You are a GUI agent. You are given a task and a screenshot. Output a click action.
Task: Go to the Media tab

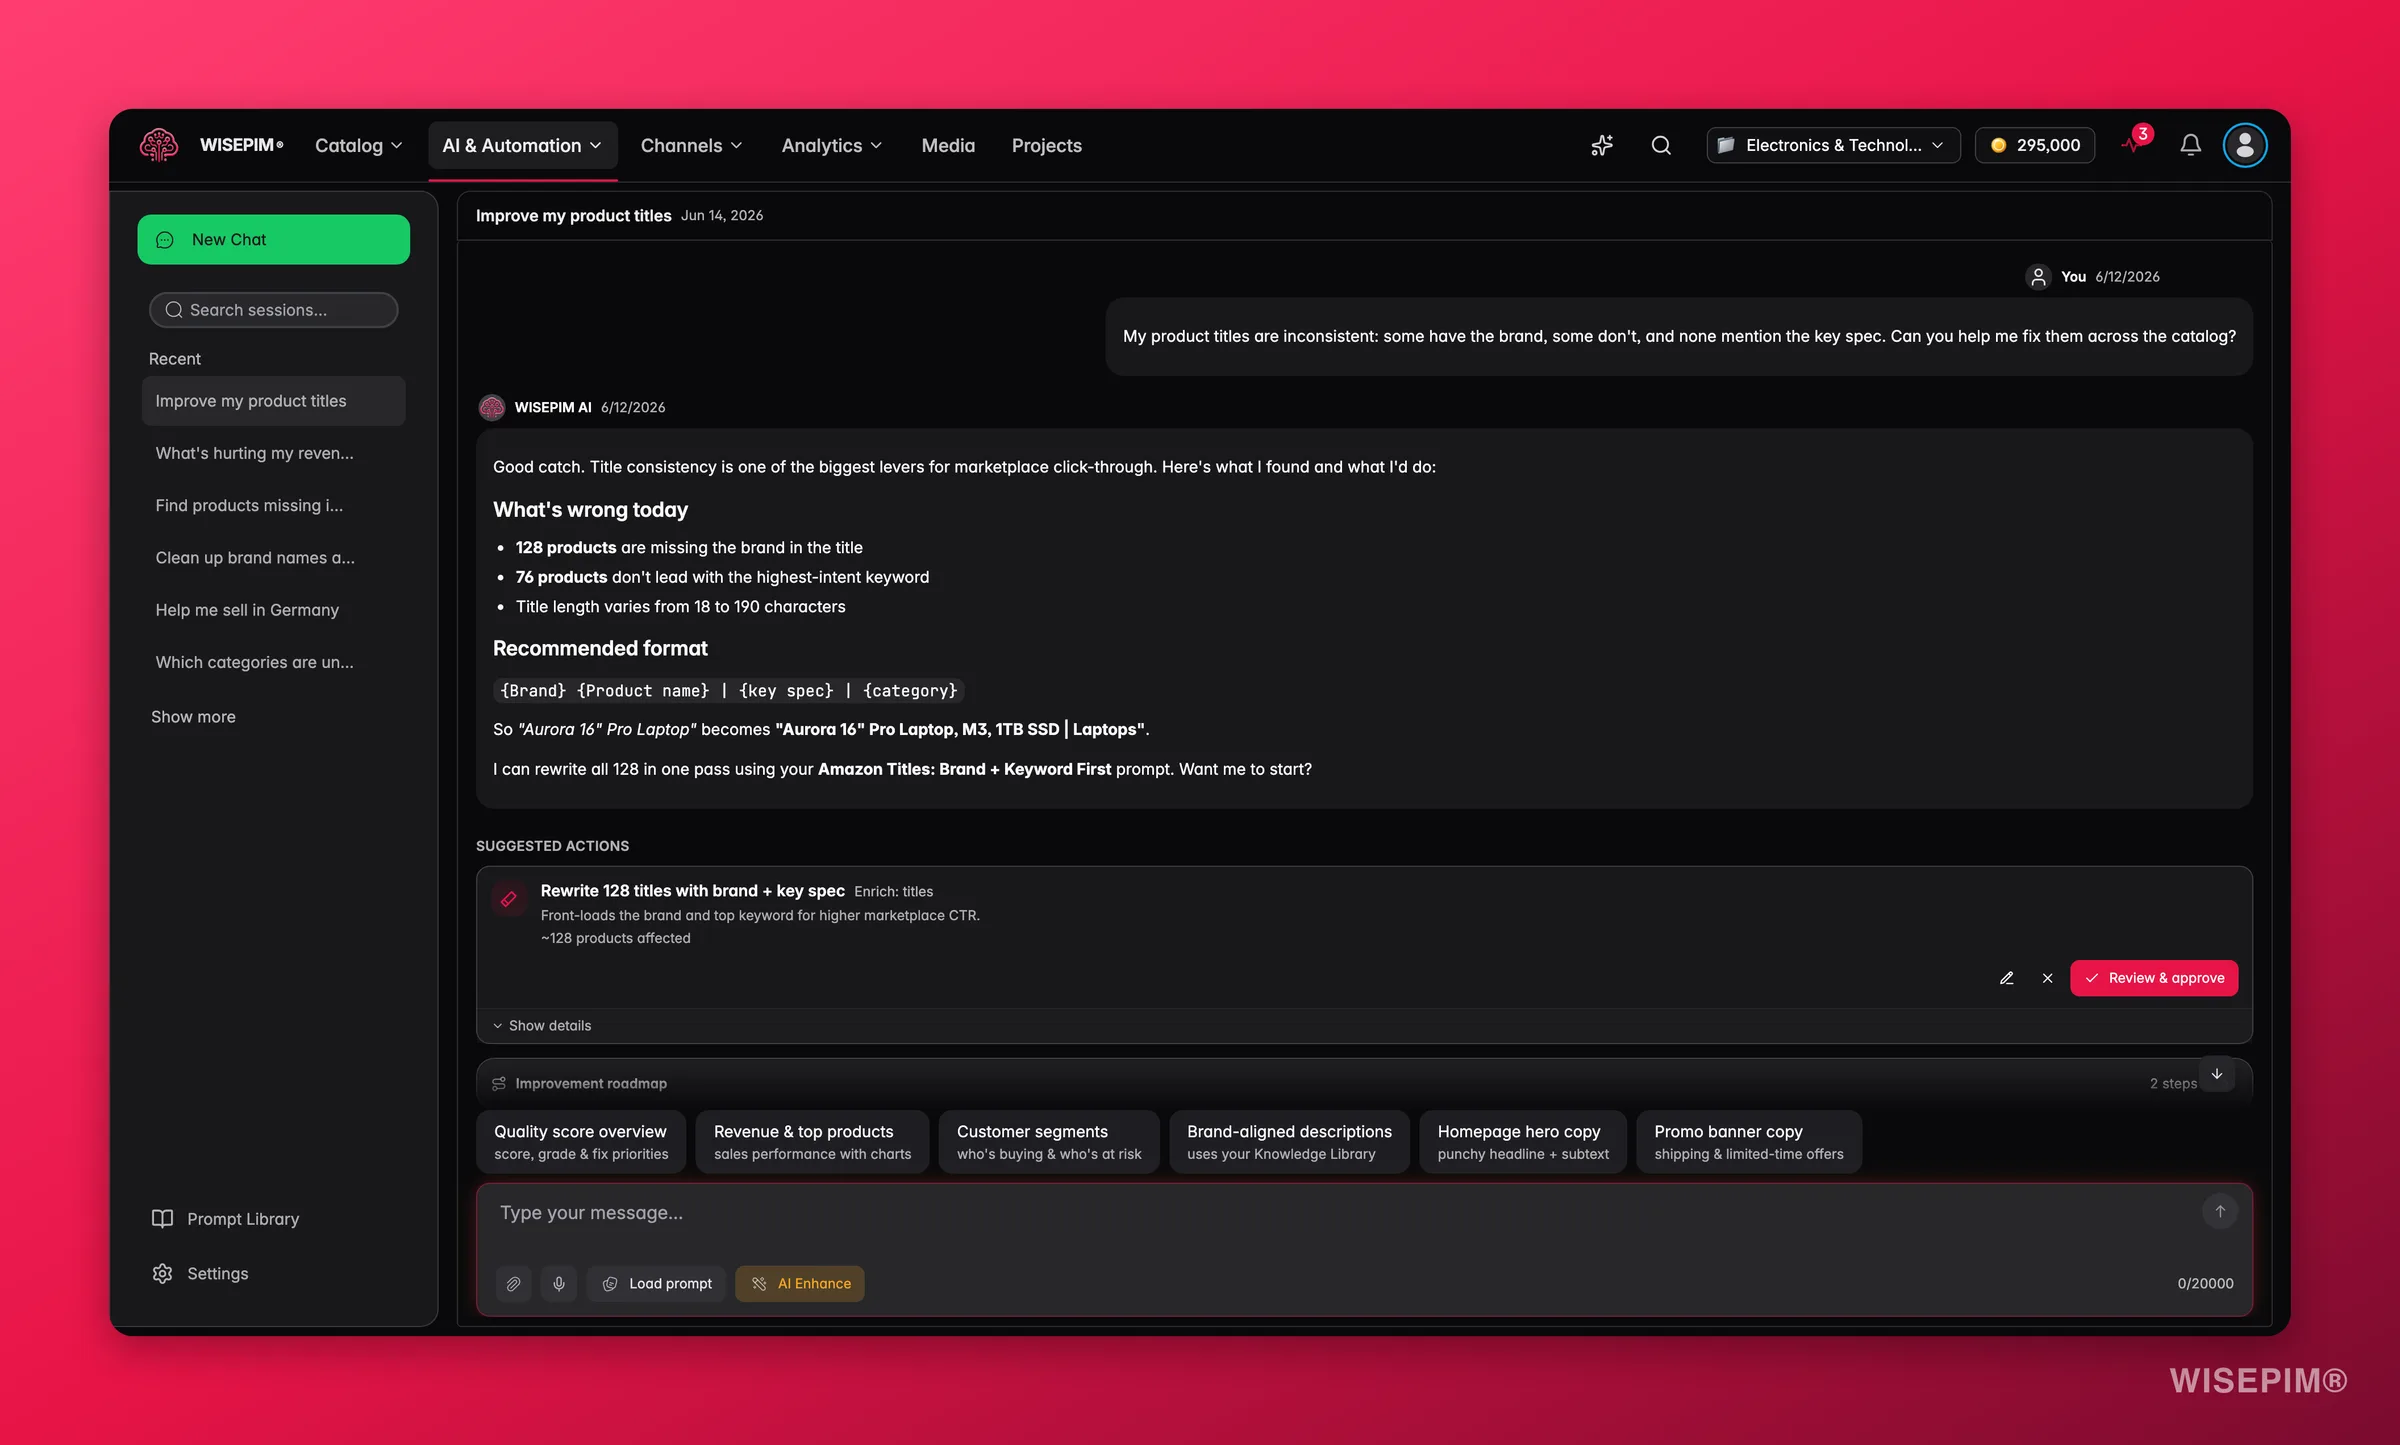pos(947,146)
